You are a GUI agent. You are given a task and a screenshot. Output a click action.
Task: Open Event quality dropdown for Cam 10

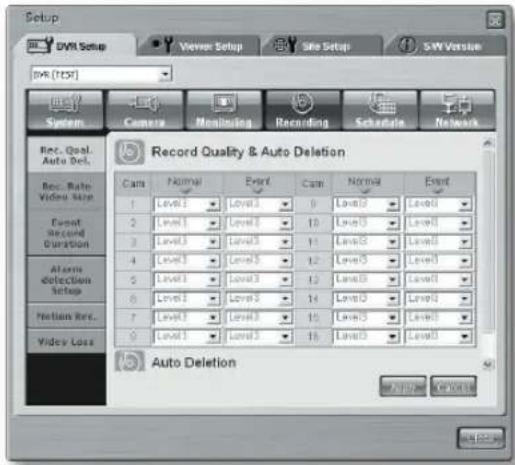tap(438, 223)
